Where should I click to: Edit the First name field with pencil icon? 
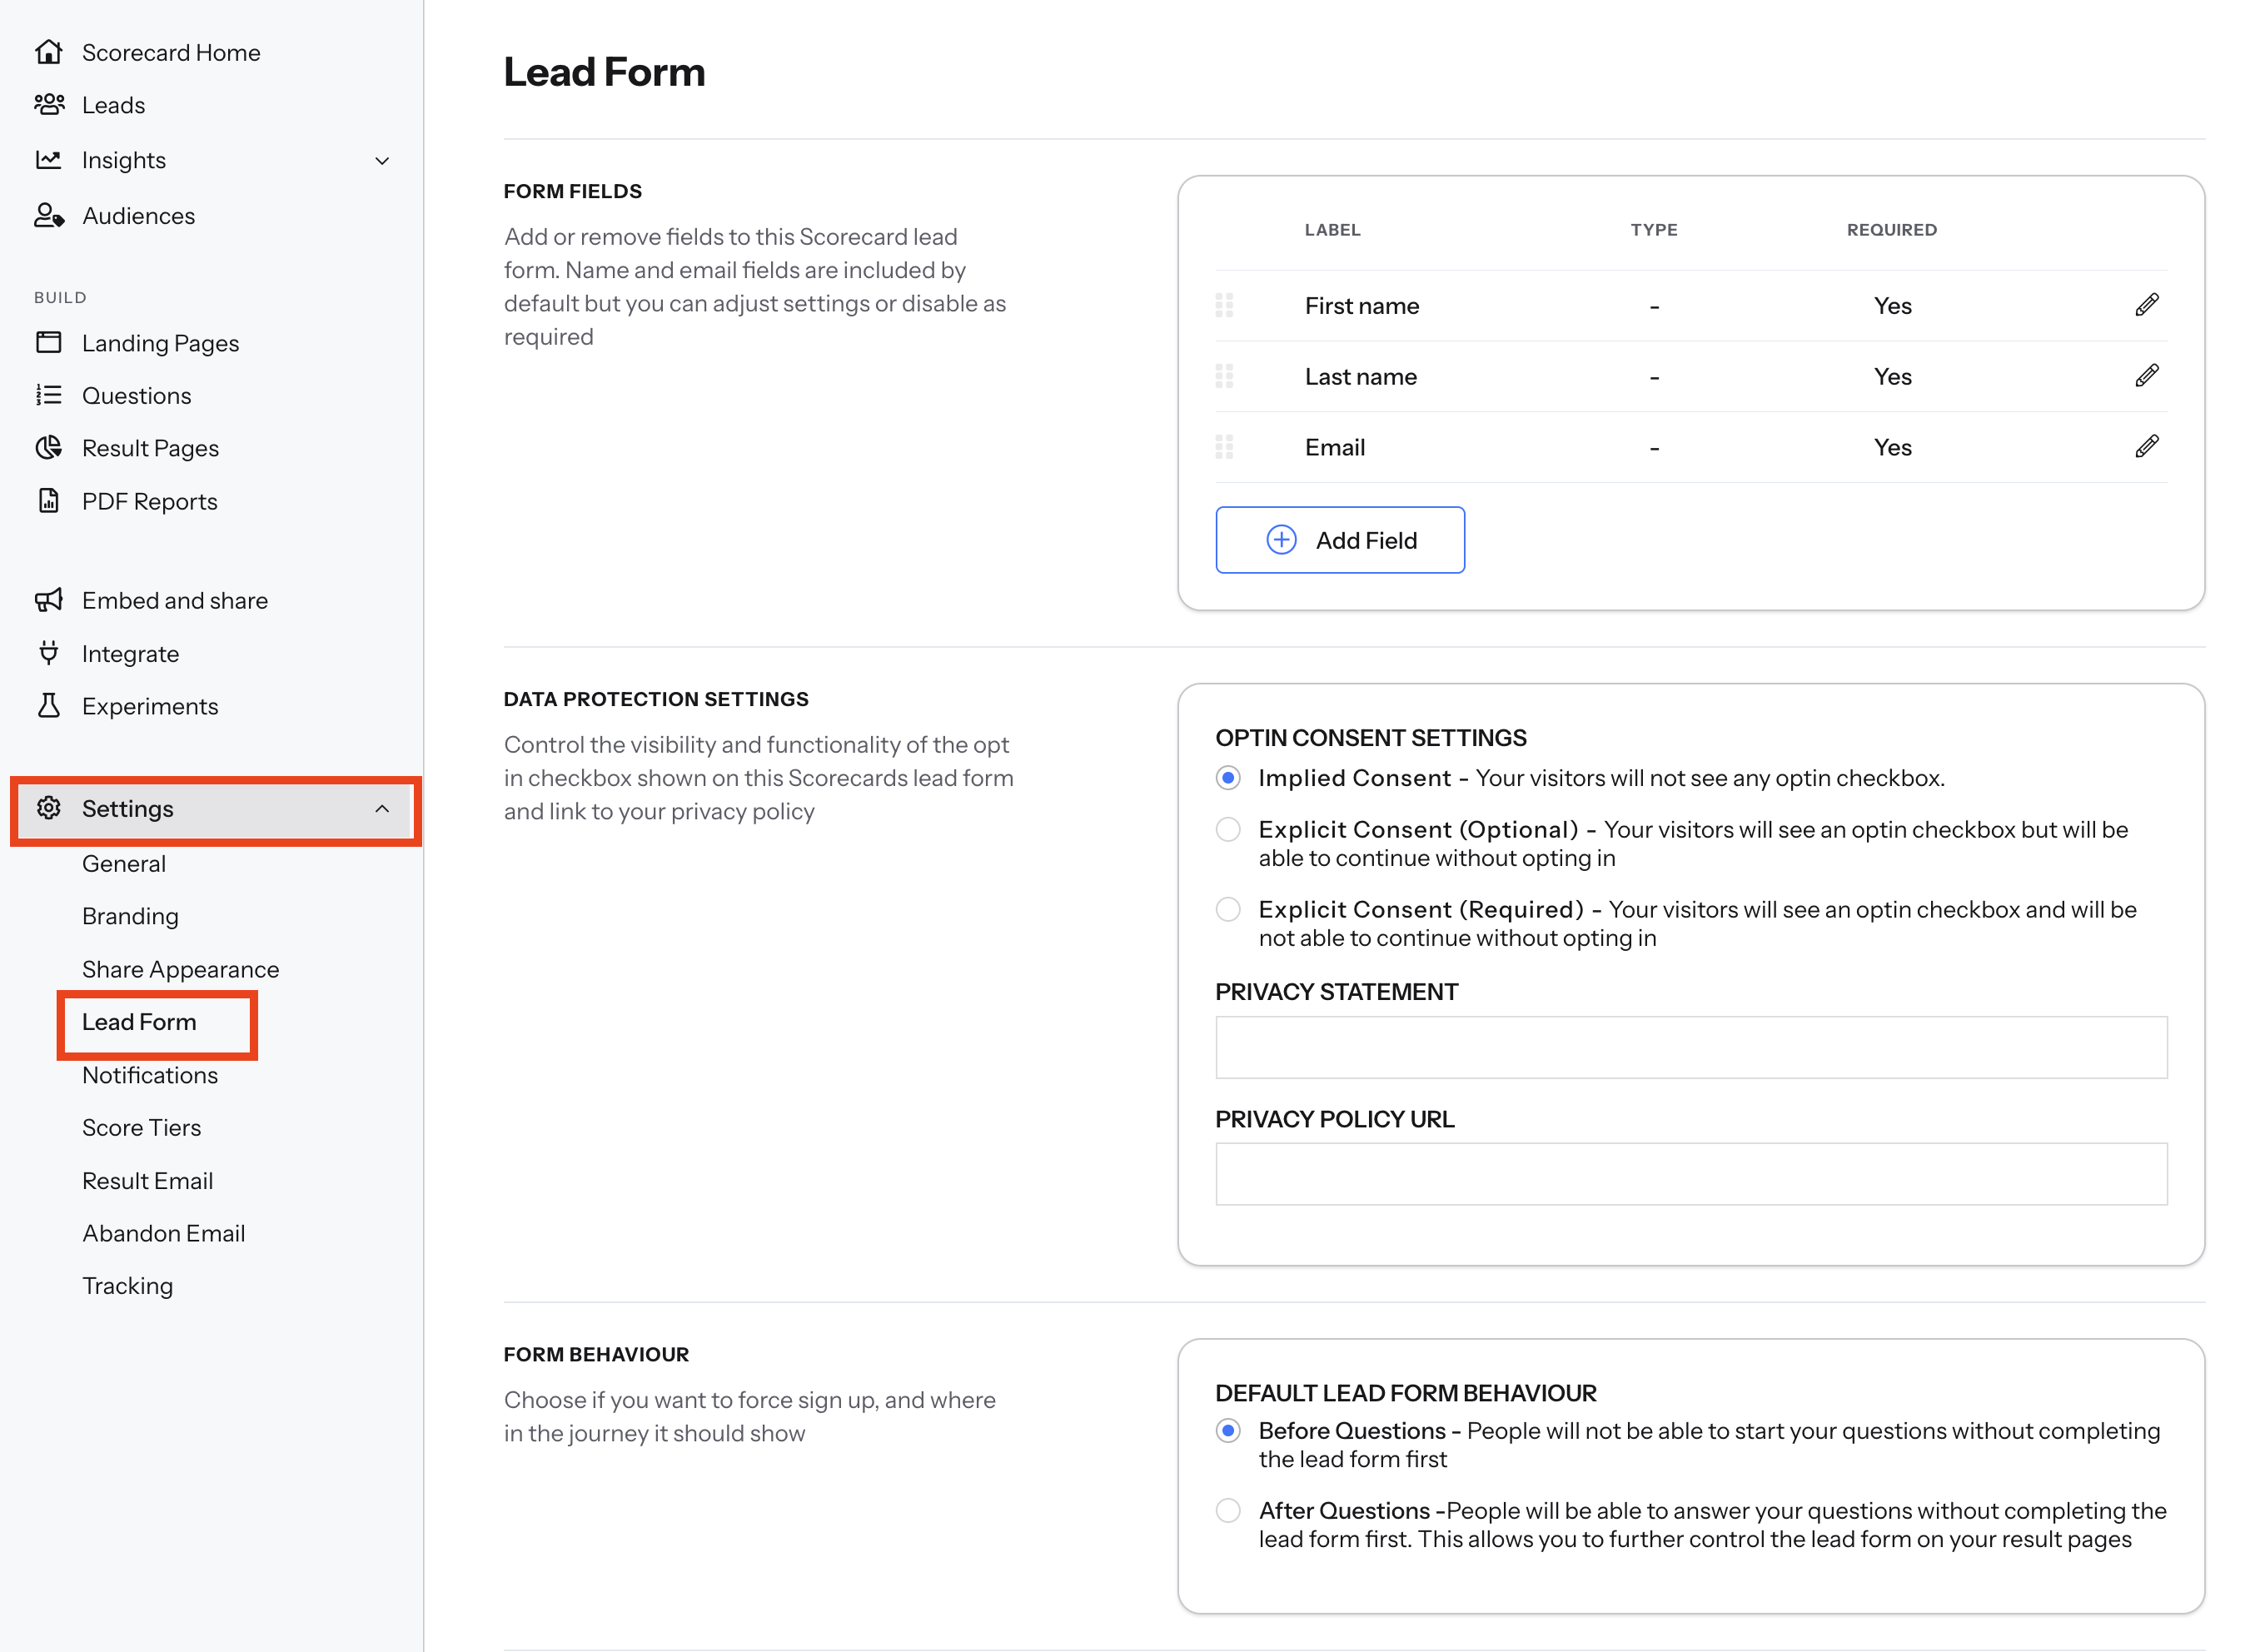point(2146,305)
